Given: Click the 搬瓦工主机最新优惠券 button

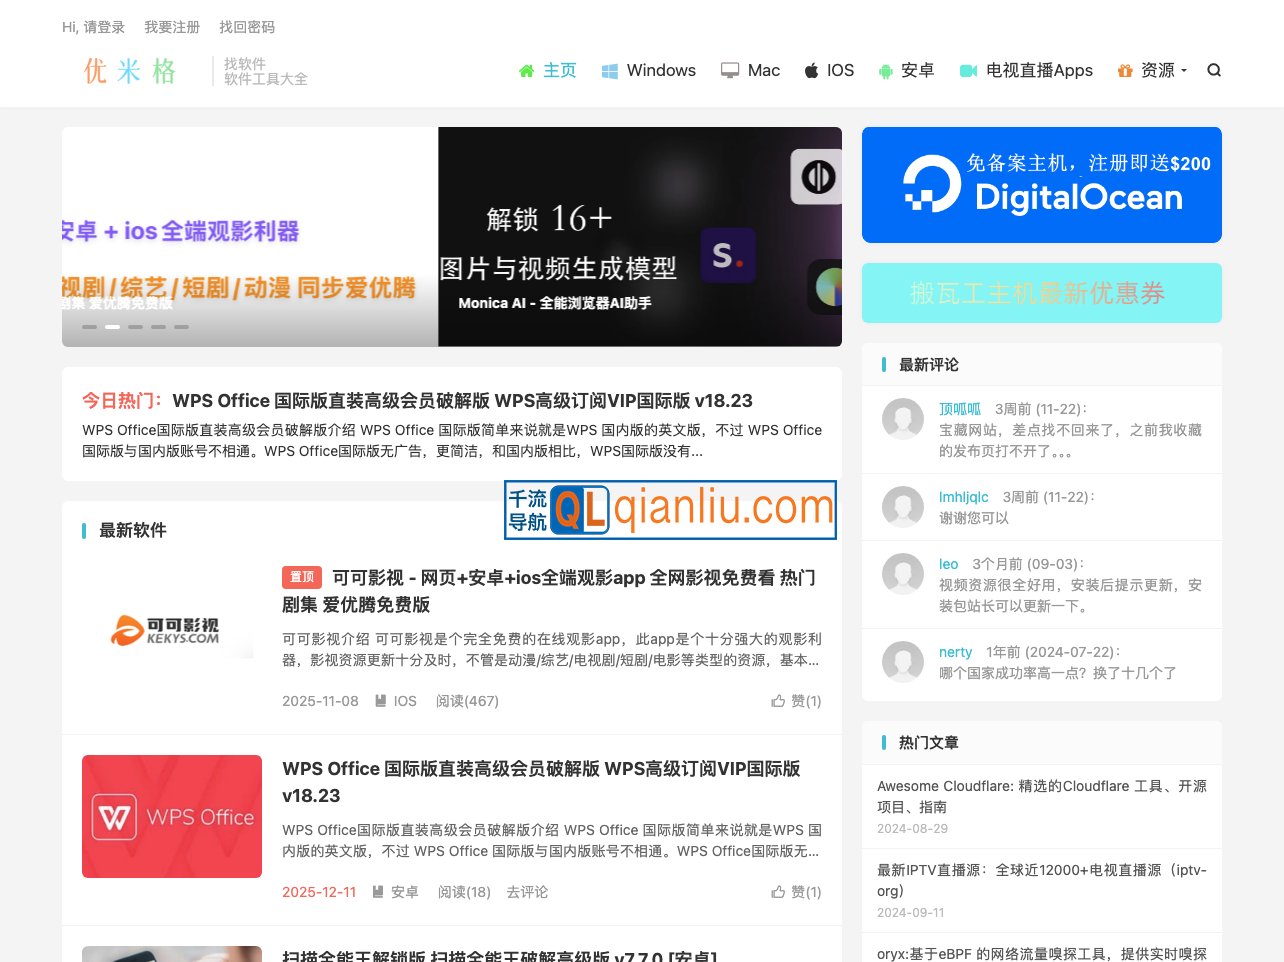Looking at the screenshot, I should 1041,293.
